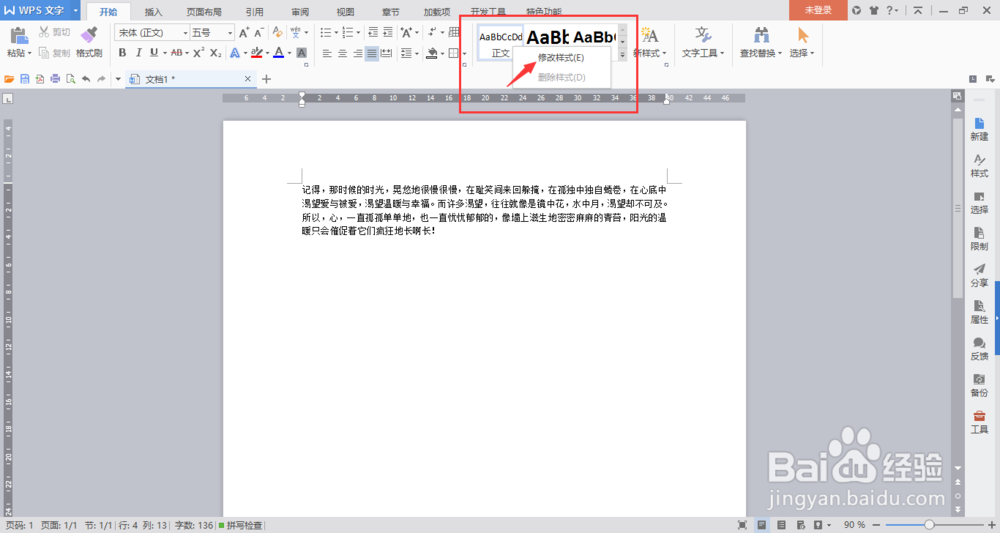The height and width of the screenshot is (533, 1000).
Task: Align text left
Action: pos(327,54)
